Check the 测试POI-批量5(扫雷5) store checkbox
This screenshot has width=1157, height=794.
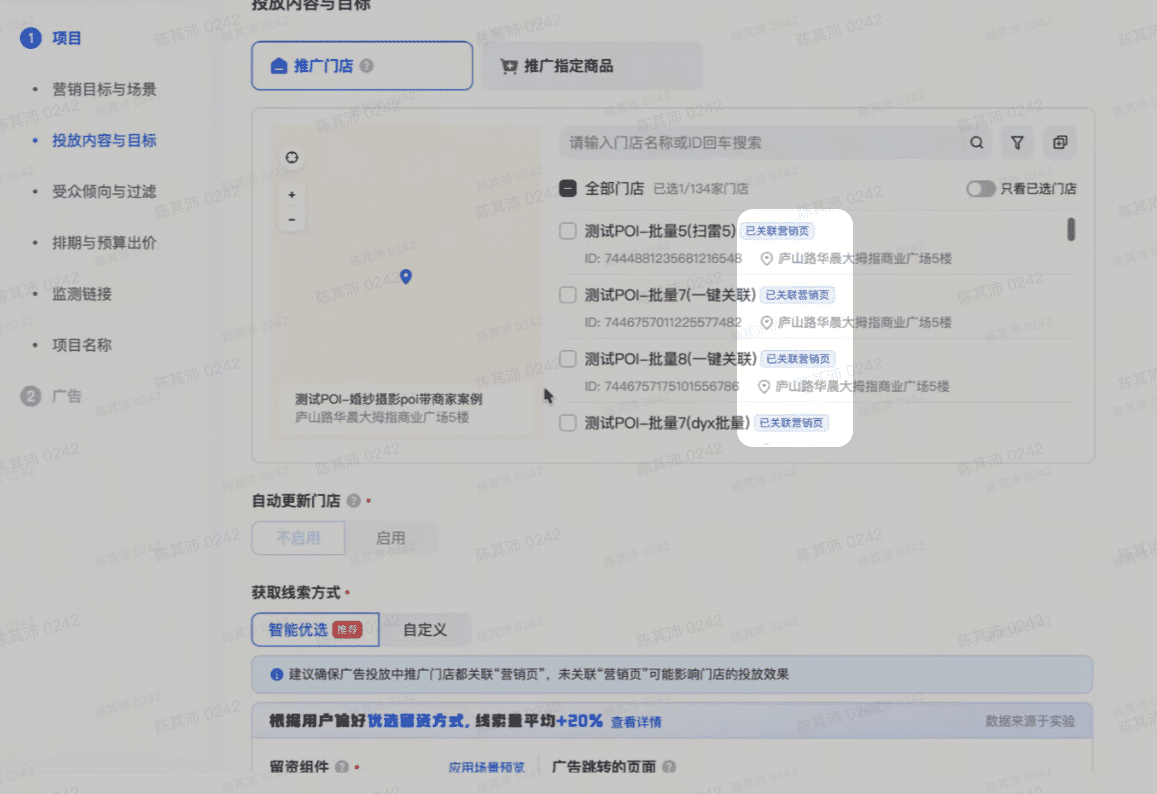point(567,231)
